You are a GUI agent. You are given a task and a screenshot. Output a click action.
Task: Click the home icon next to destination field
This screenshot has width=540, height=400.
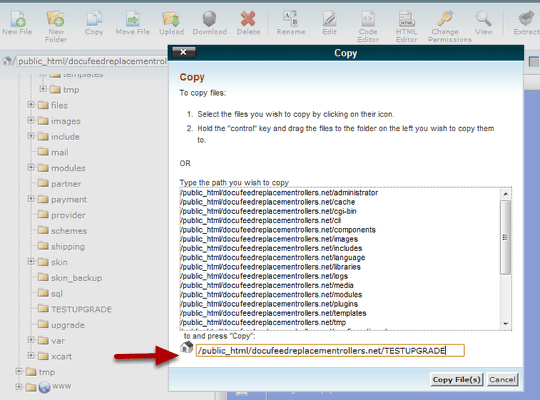[187, 347]
